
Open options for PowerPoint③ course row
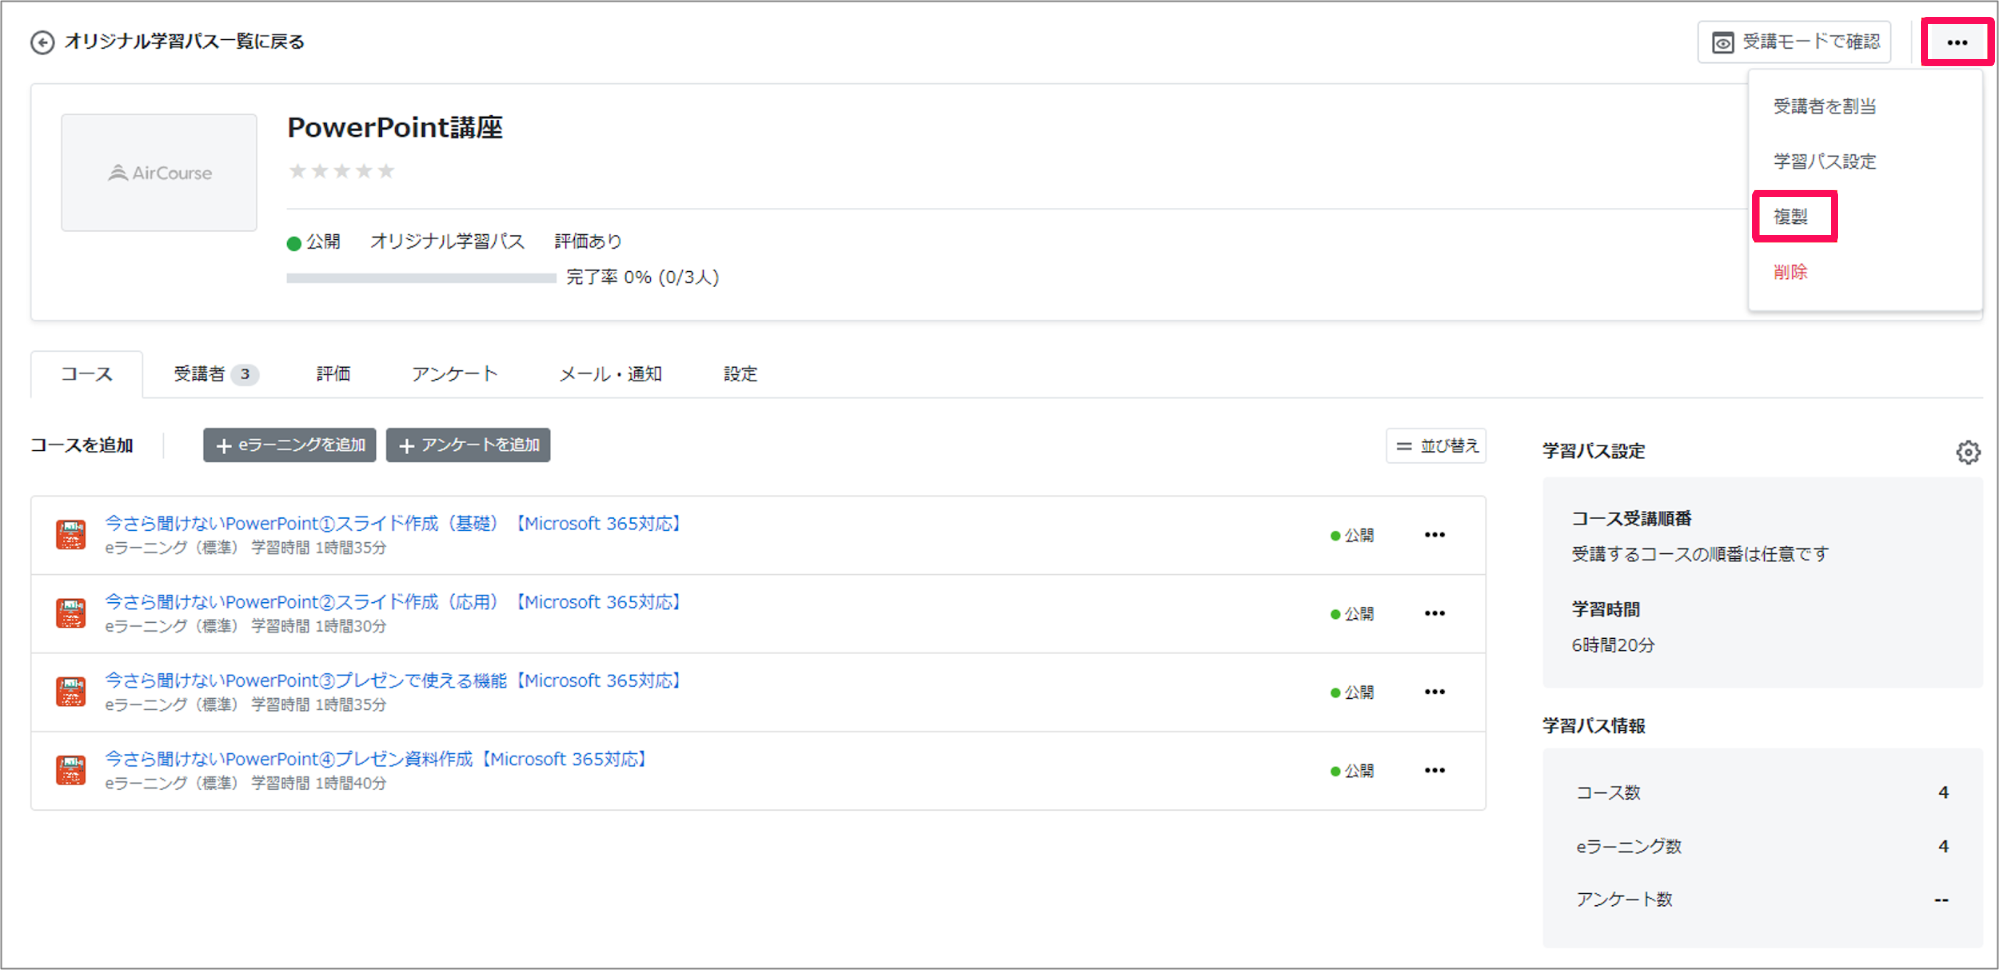point(1435,692)
